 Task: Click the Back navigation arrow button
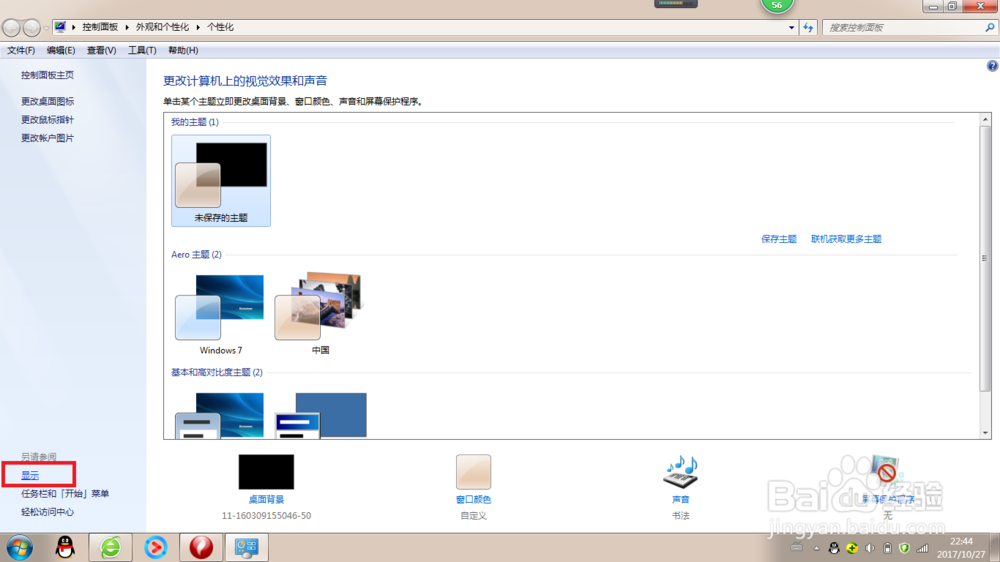coord(11,27)
